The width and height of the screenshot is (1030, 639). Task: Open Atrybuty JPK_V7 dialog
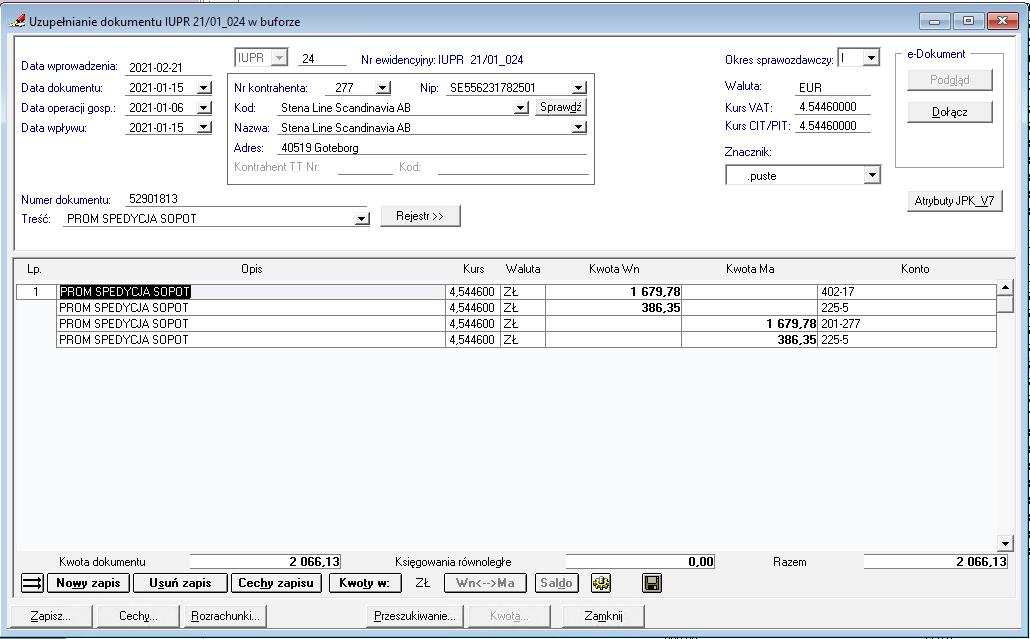click(954, 201)
